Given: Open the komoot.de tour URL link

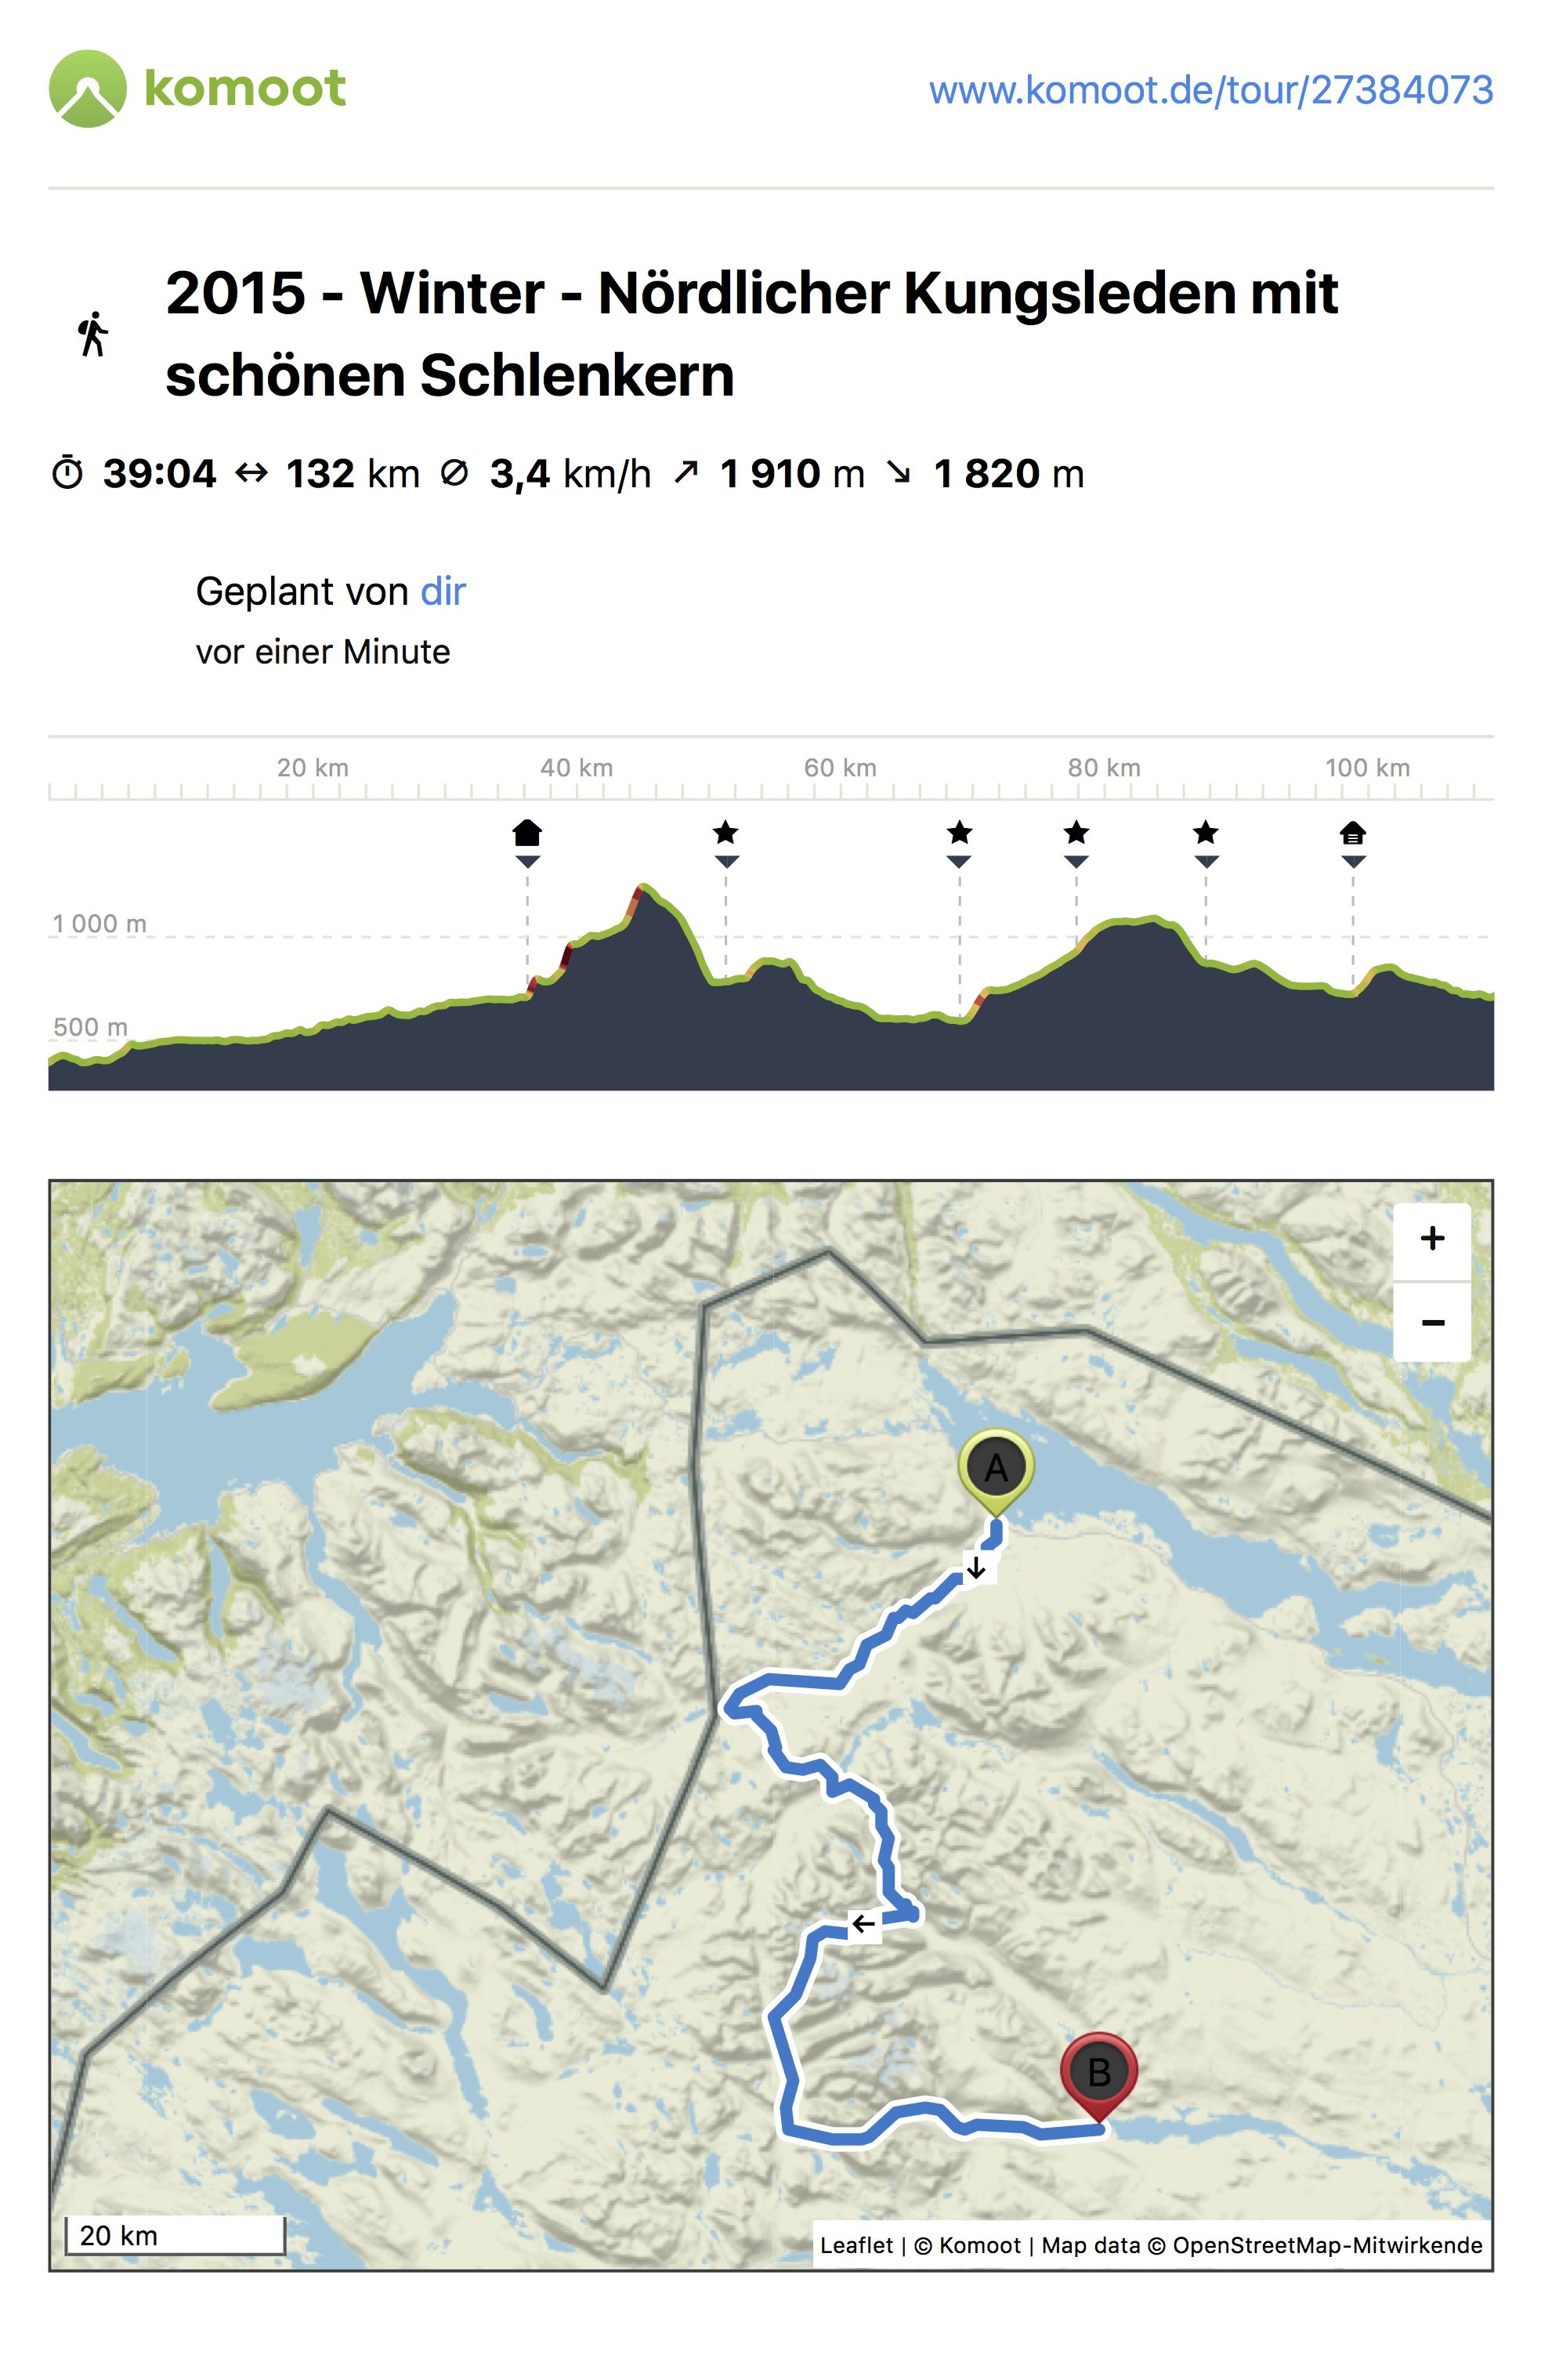Looking at the screenshot, I should [1210, 90].
